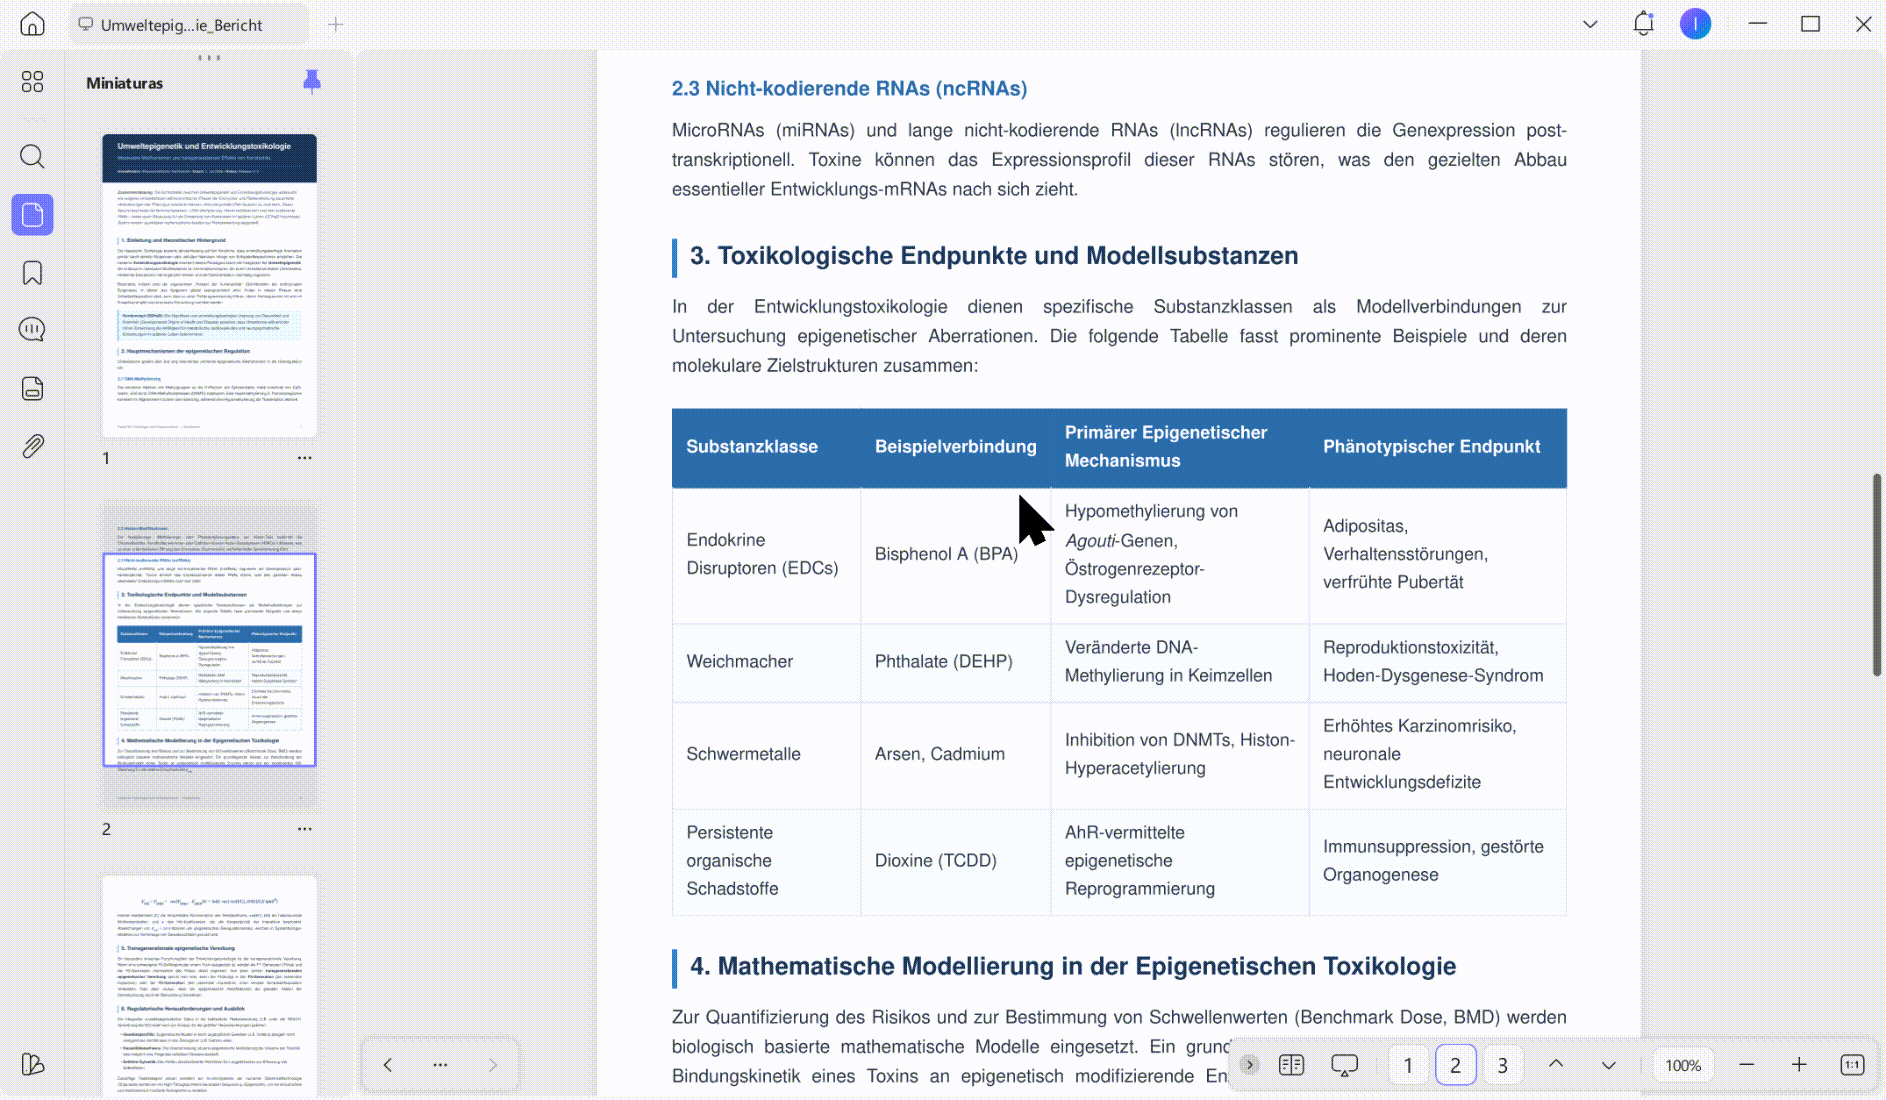The height and width of the screenshot is (1100, 1886).
Task: Open the more options ellipsis beside navigation arrows
Action: [x=440, y=1065]
